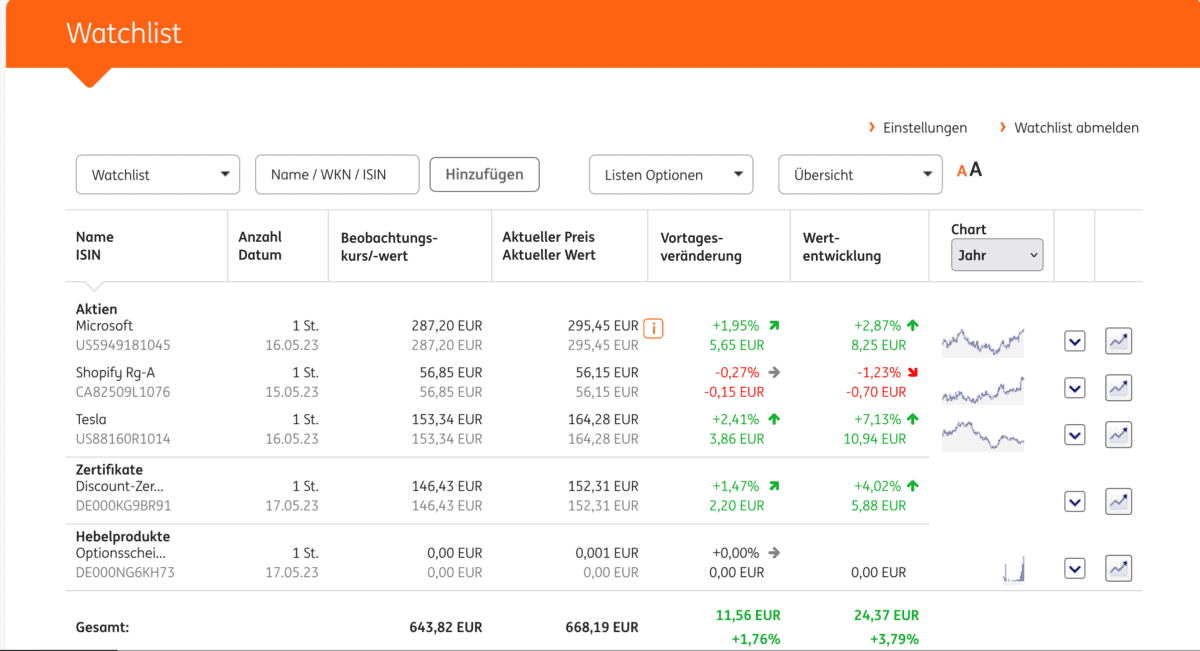Expand details for the Tesla row
Viewport: 1200px width, 651px height.
pos(1075,434)
